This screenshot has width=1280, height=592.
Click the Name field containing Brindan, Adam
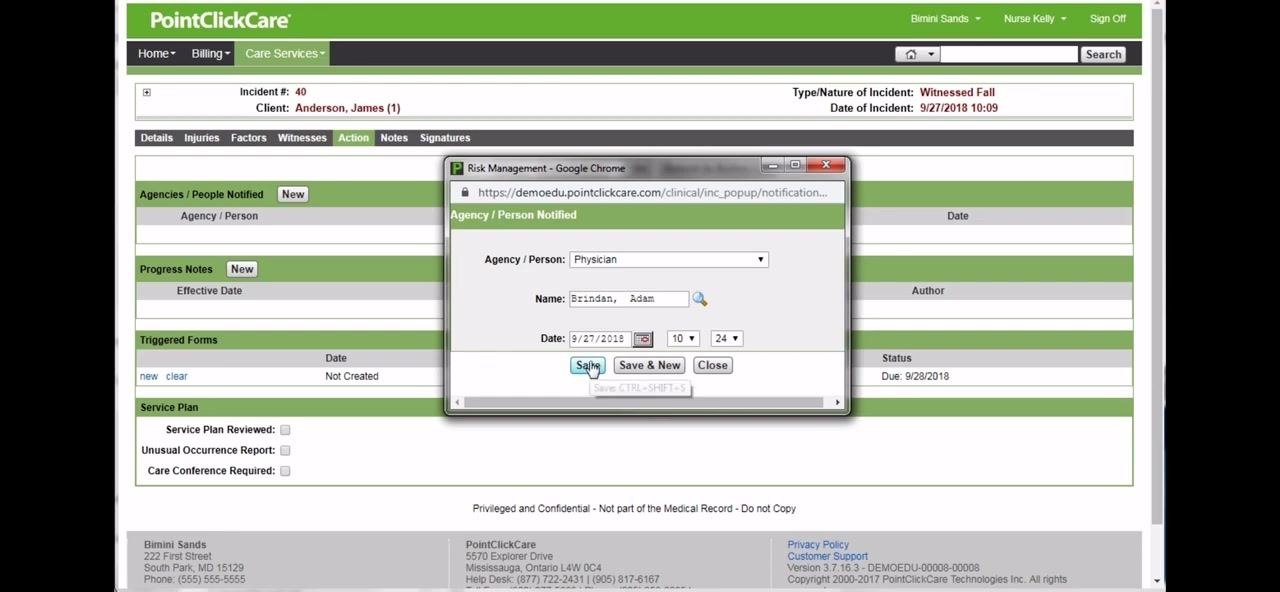click(x=628, y=299)
